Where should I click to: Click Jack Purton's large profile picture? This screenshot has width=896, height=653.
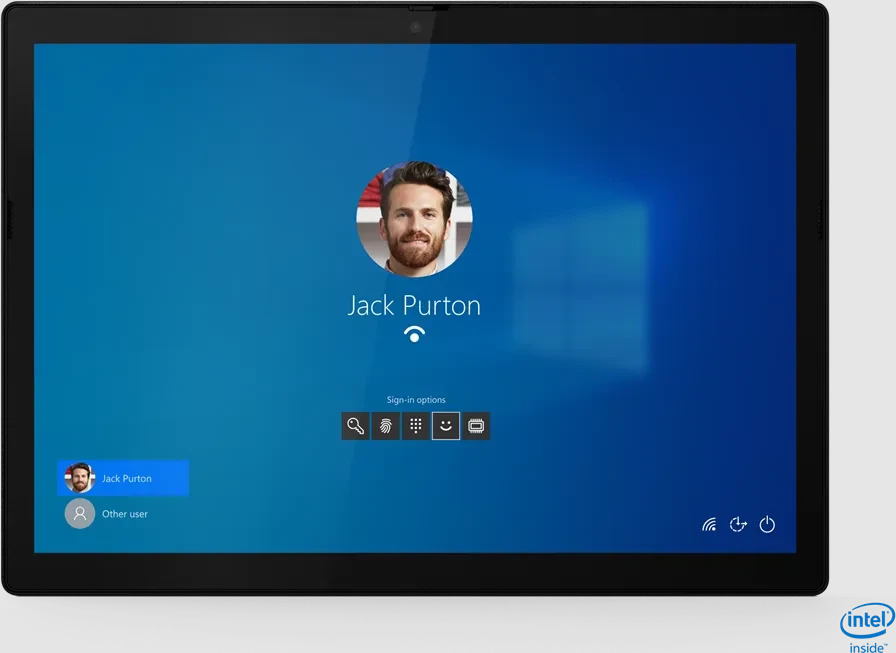[414, 219]
